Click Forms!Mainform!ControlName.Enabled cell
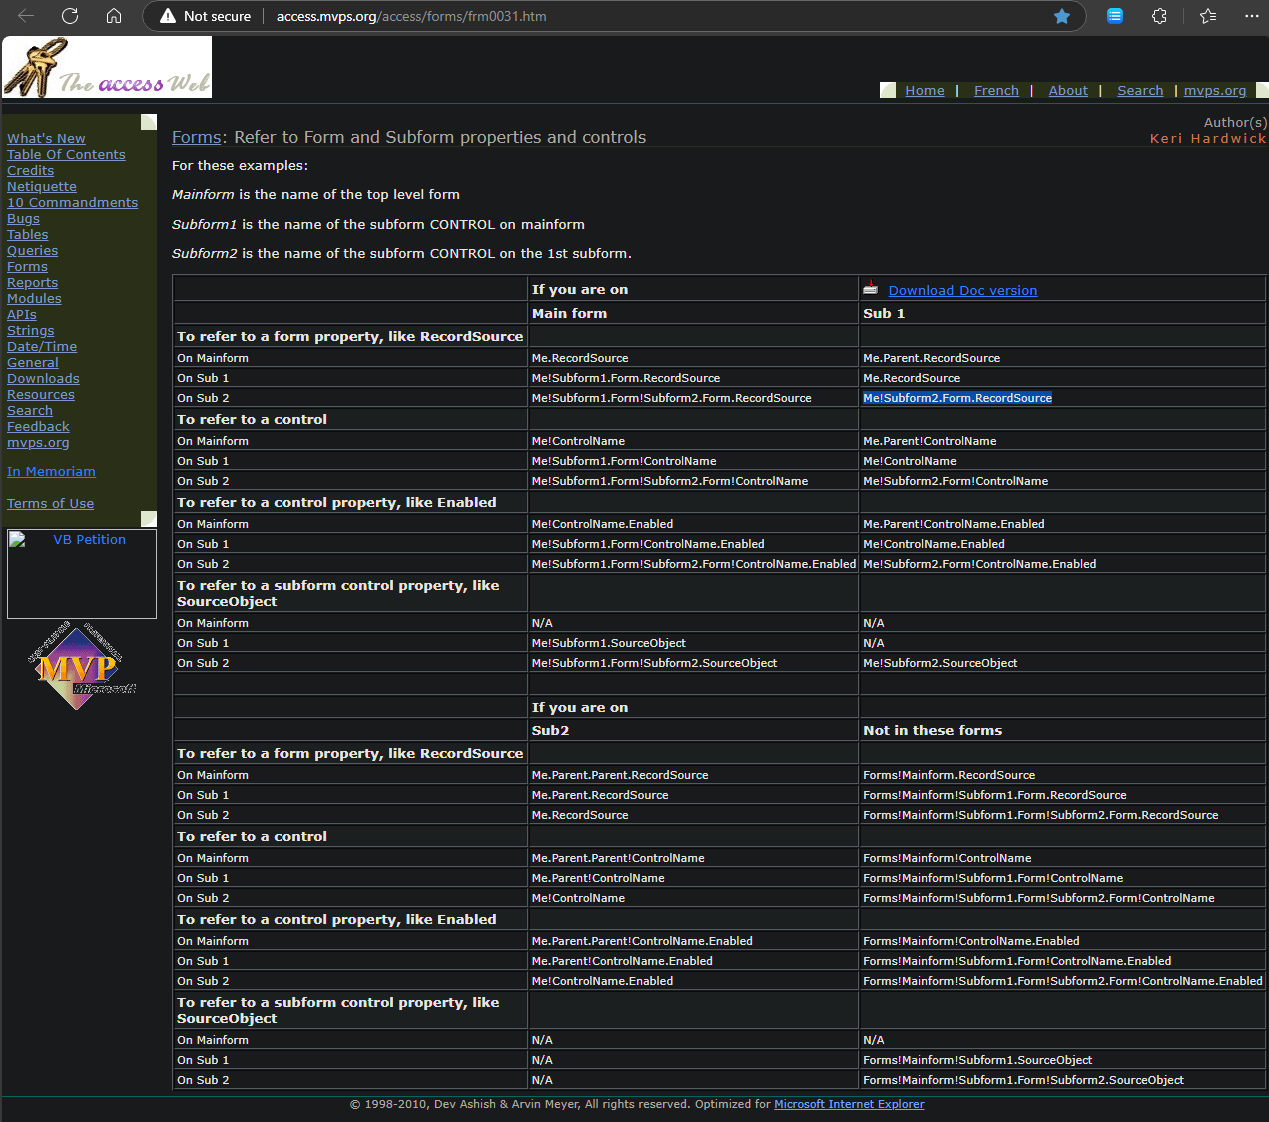This screenshot has width=1269, height=1122. pos(971,941)
